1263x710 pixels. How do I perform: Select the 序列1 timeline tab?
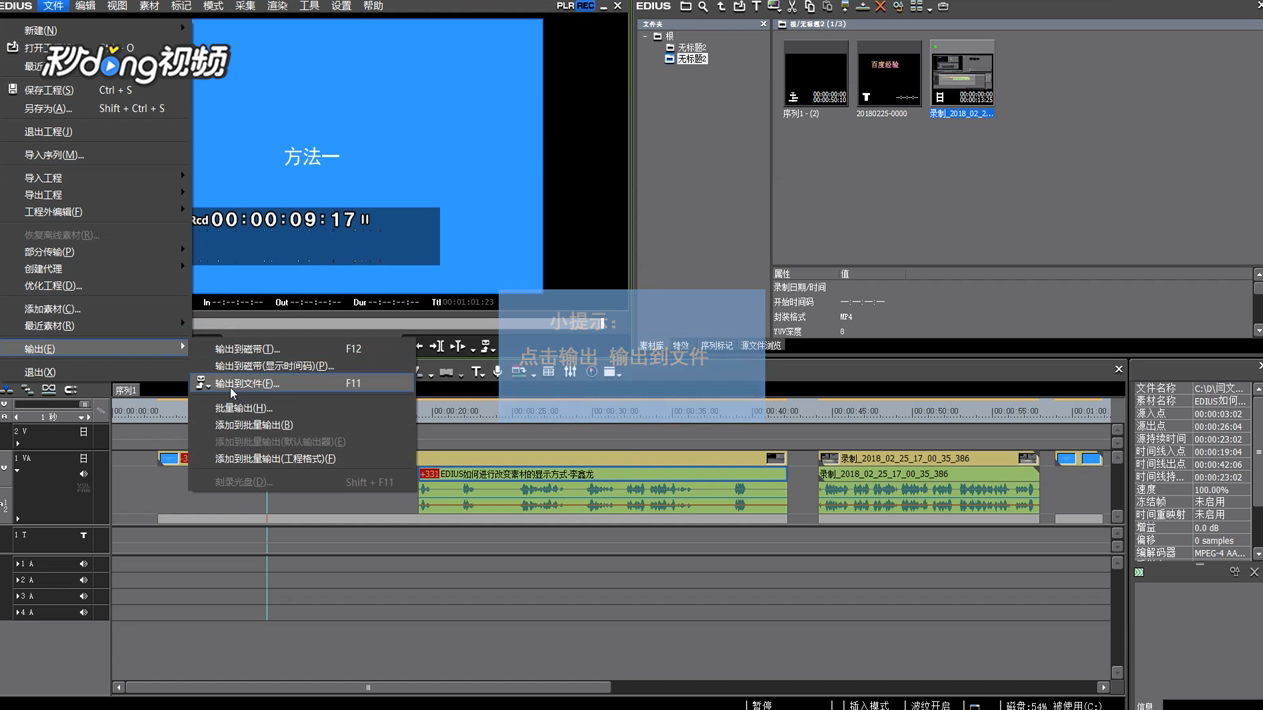coord(126,391)
